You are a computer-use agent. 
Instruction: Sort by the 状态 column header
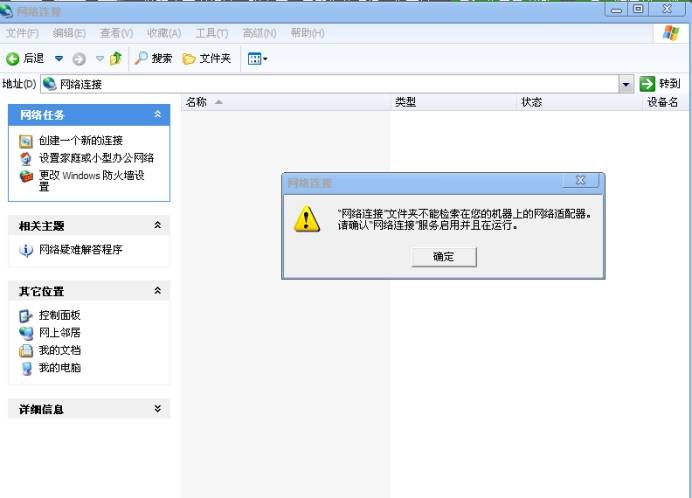tap(579, 102)
